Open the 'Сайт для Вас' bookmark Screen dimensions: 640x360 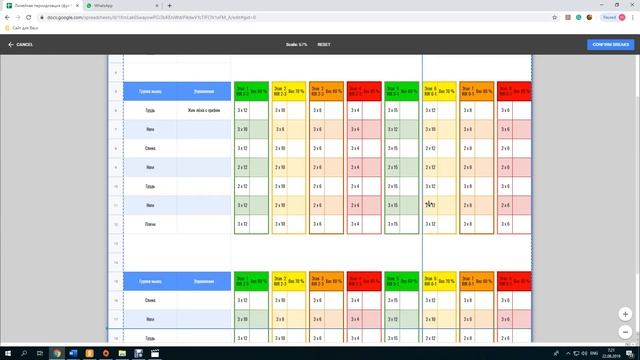click(x=22, y=28)
